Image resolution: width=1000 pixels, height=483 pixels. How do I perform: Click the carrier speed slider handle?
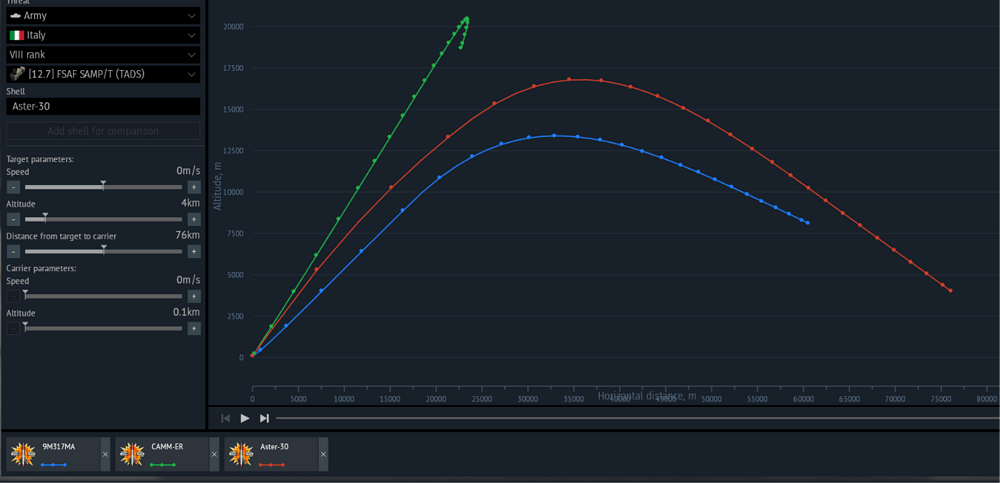tap(25, 294)
